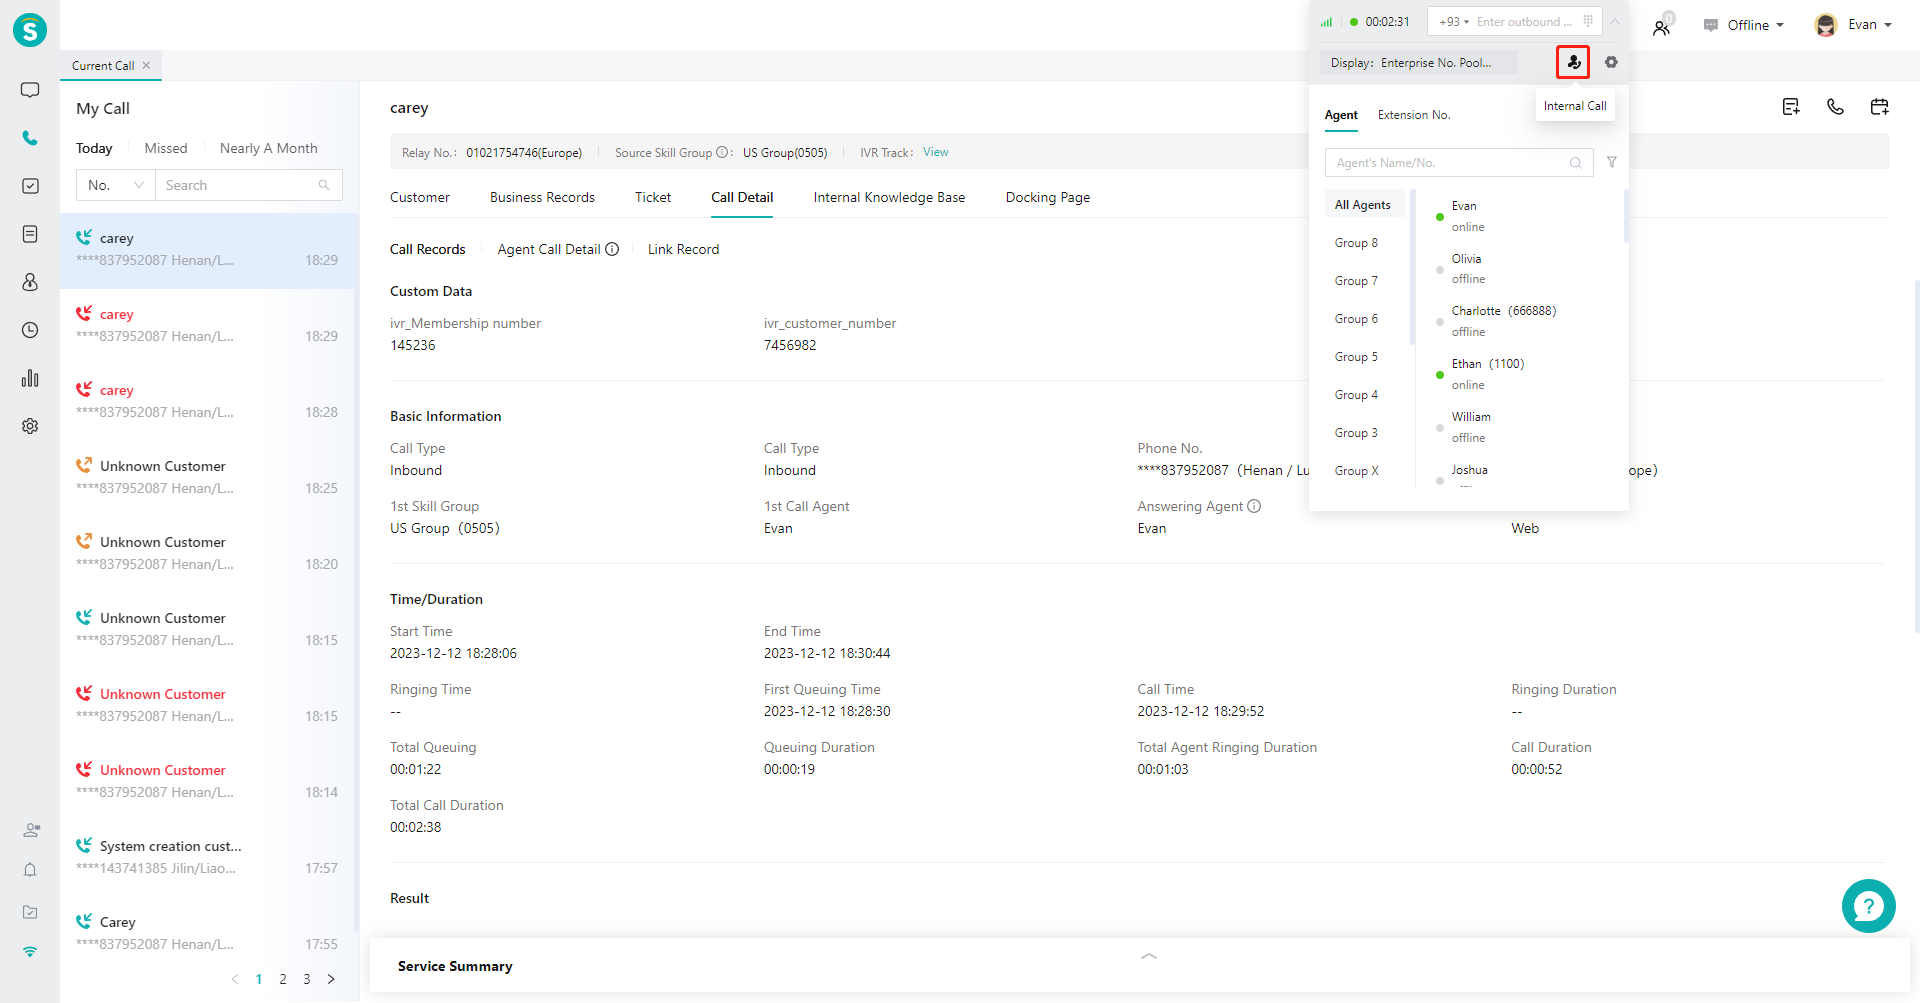
Task: Open the call panel settings gear
Action: pyautogui.click(x=1611, y=62)
